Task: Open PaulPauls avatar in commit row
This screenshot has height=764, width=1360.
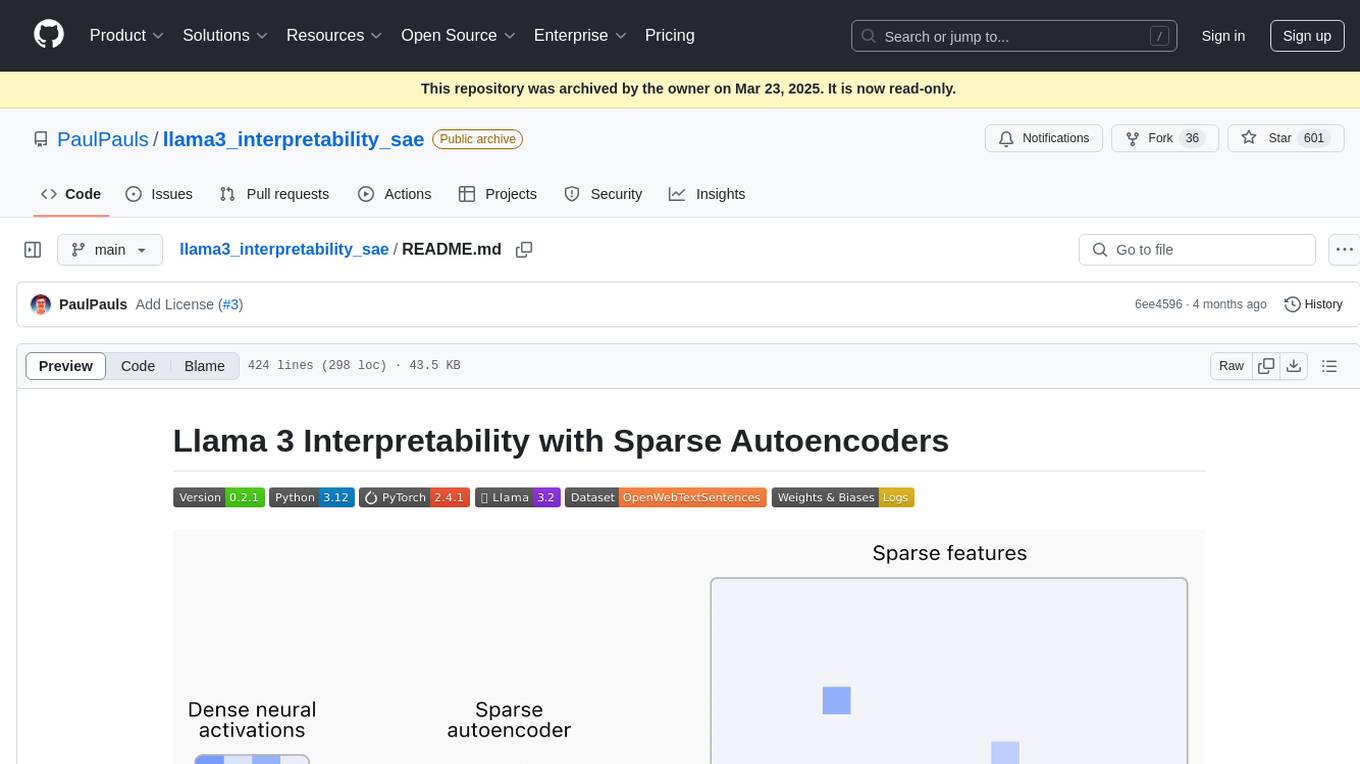Action: (41, 304)
